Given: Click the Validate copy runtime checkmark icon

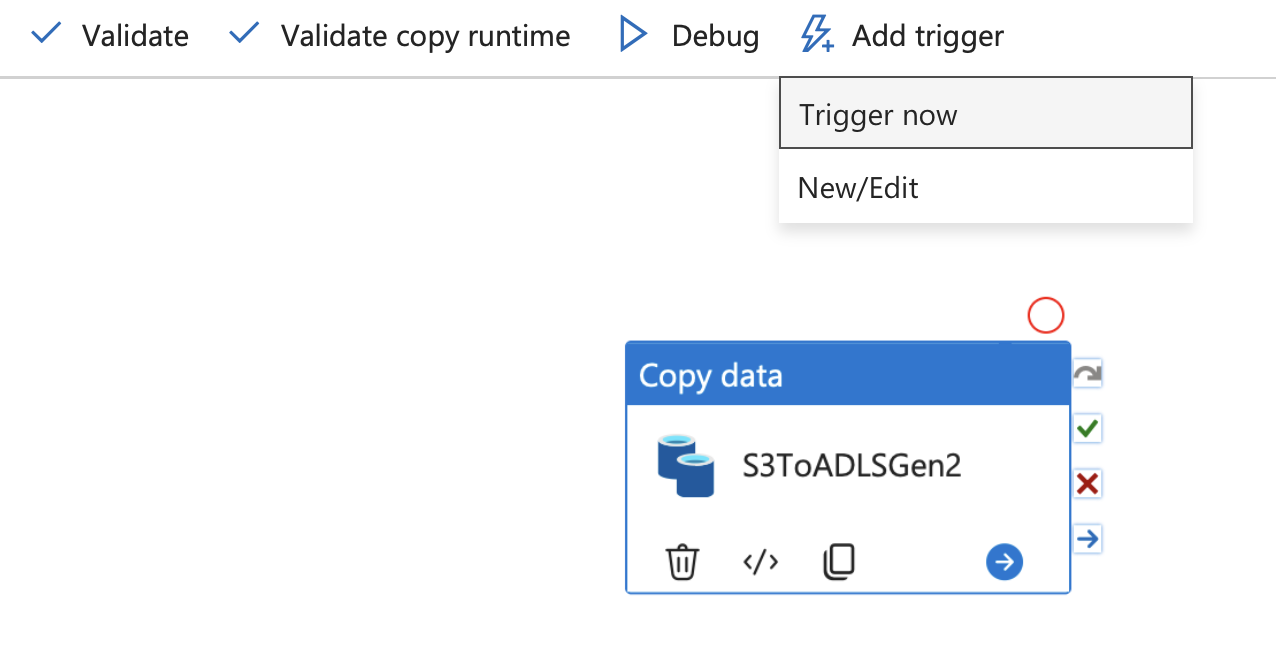Looking at the screenshot, I should pyautogui.click(x=244, y=35).
